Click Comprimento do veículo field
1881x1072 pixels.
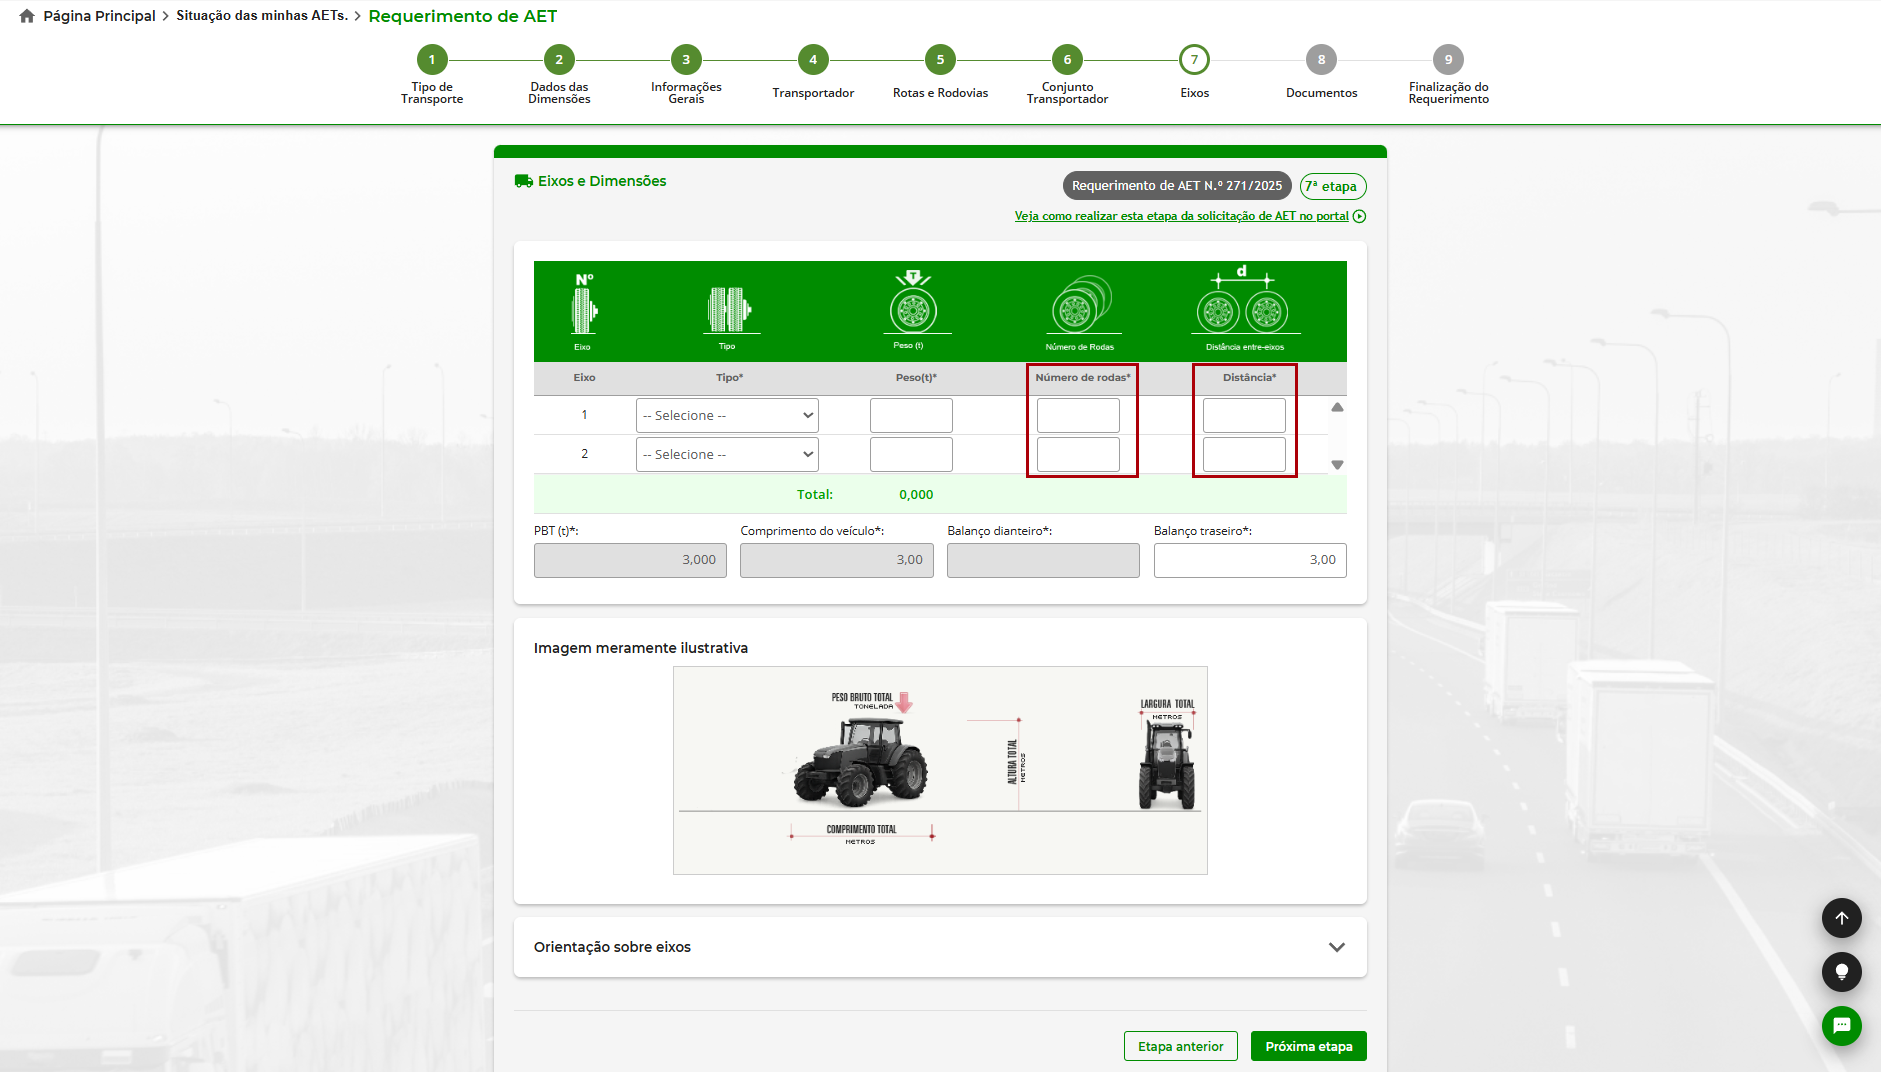(x=837, y=560)
